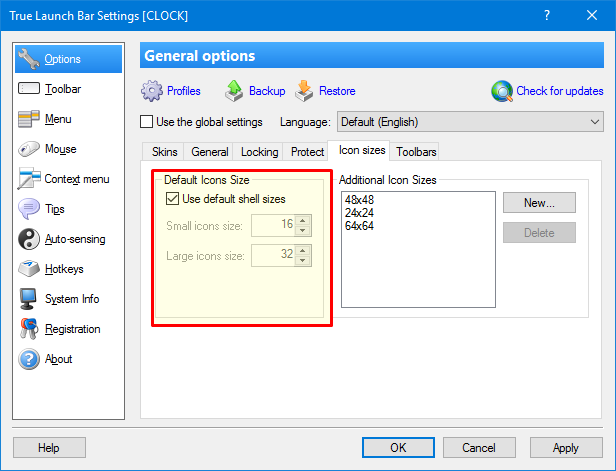Click the New... button
Image resolution: width=616 pixels, height=471 pixels.
point(539,203)
